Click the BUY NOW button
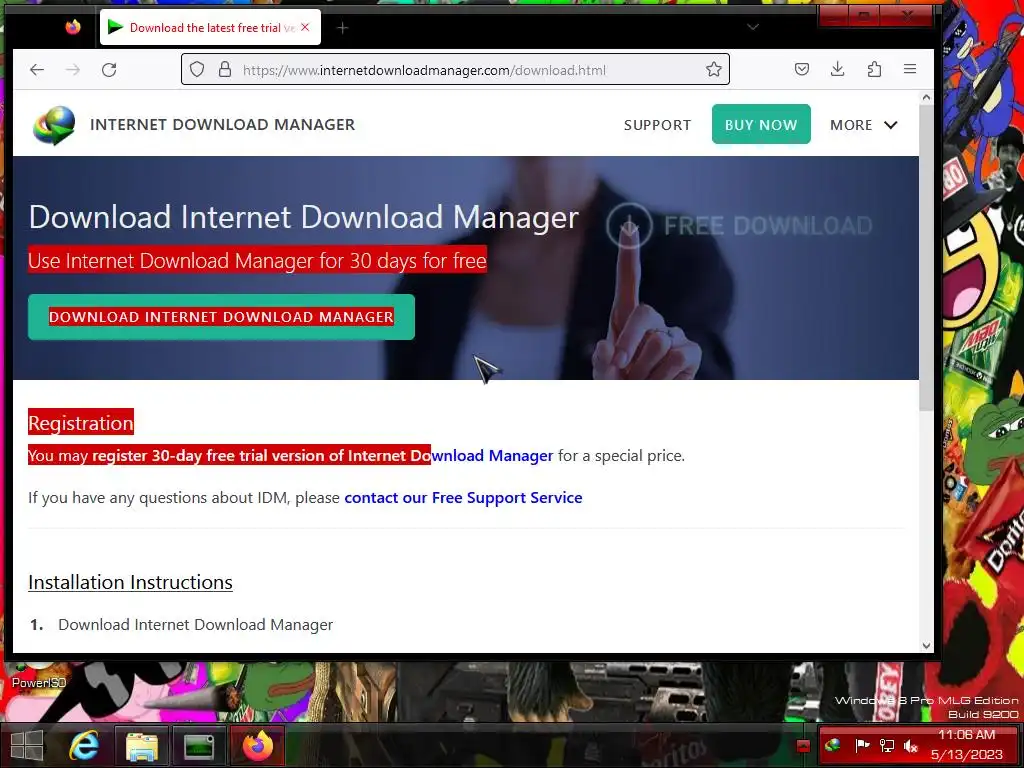The image size is (1024, 768). [x=761, y=124]
